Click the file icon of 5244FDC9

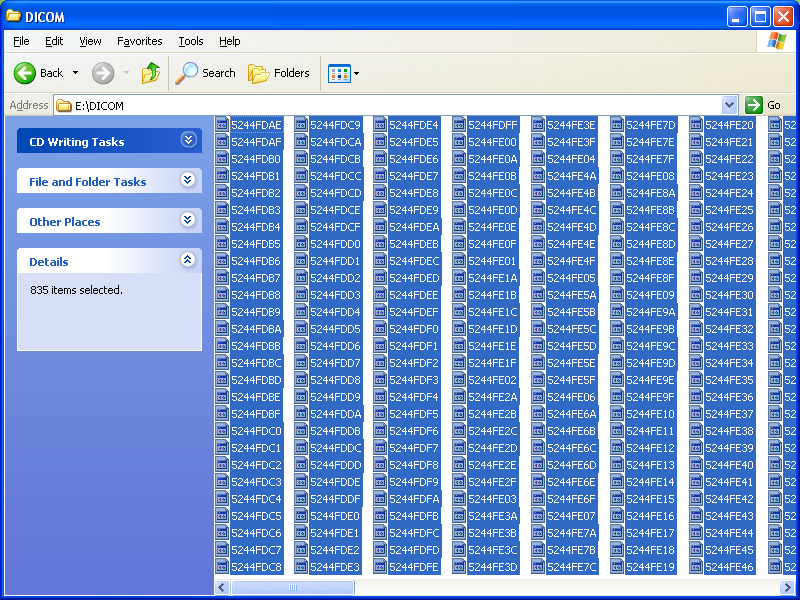click(301, 125)
